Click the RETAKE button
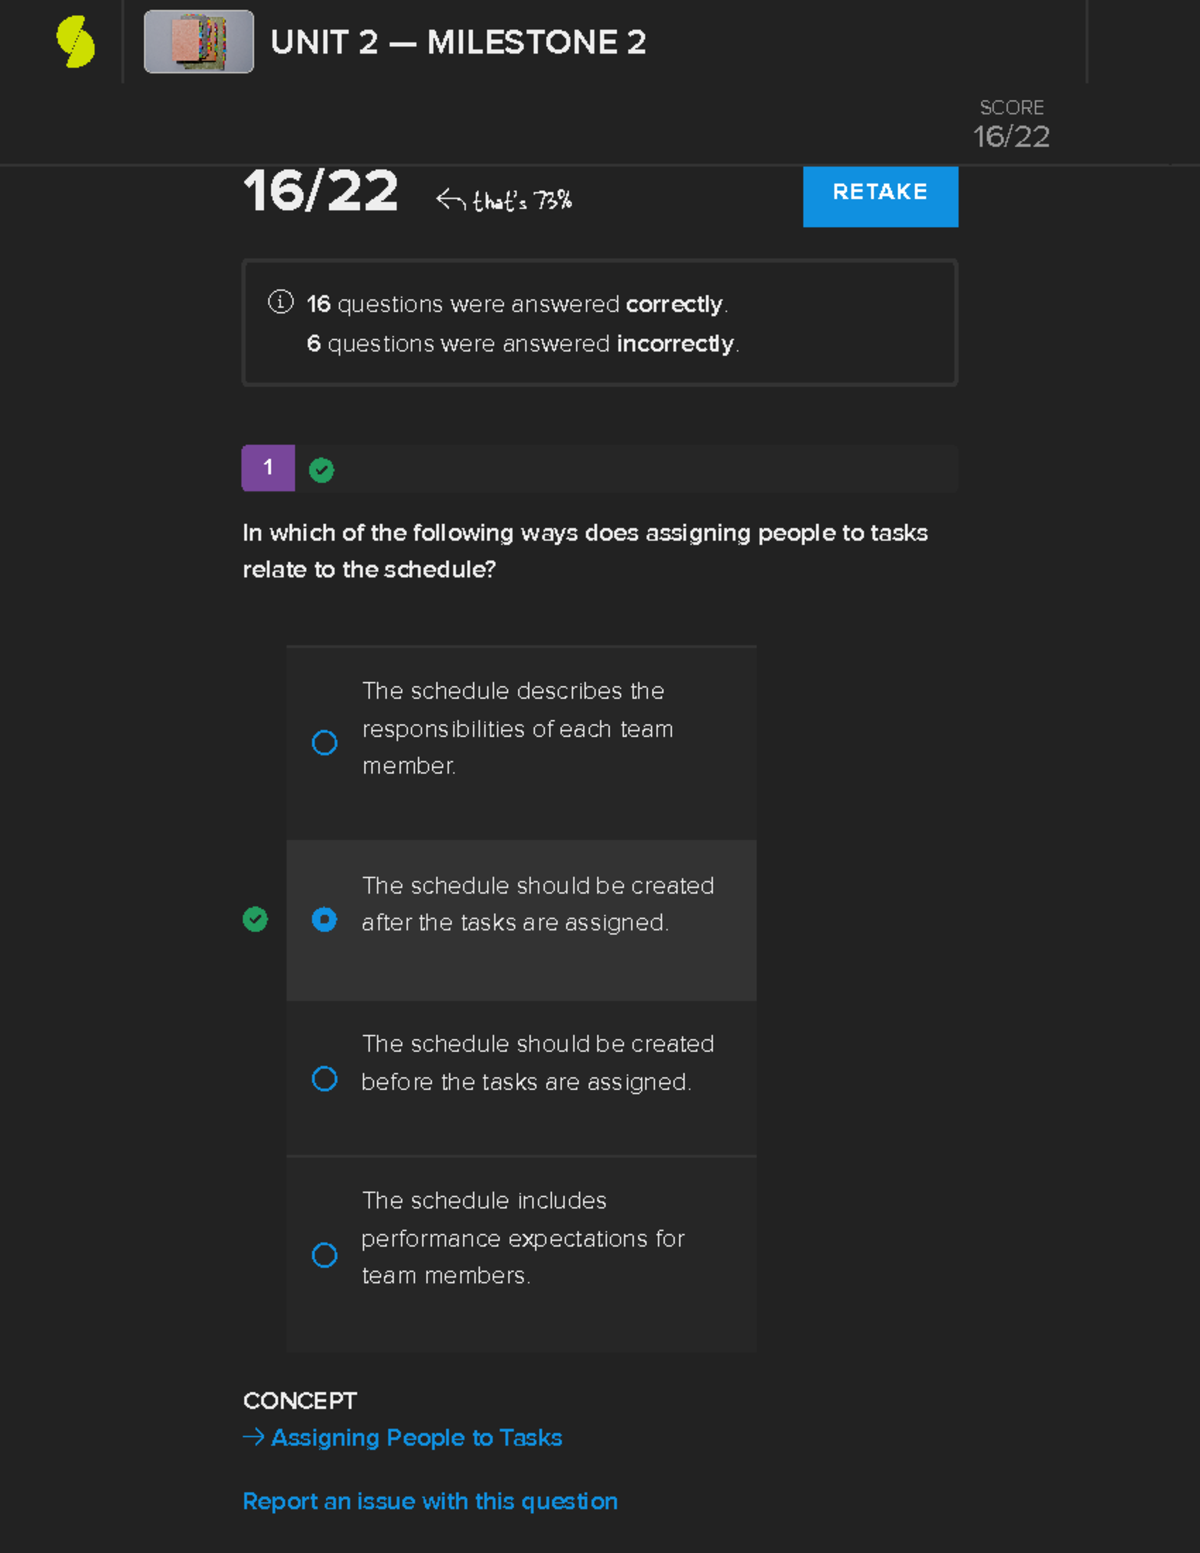The width and height of the screenshot is (1200, 1553). point(880,193)
